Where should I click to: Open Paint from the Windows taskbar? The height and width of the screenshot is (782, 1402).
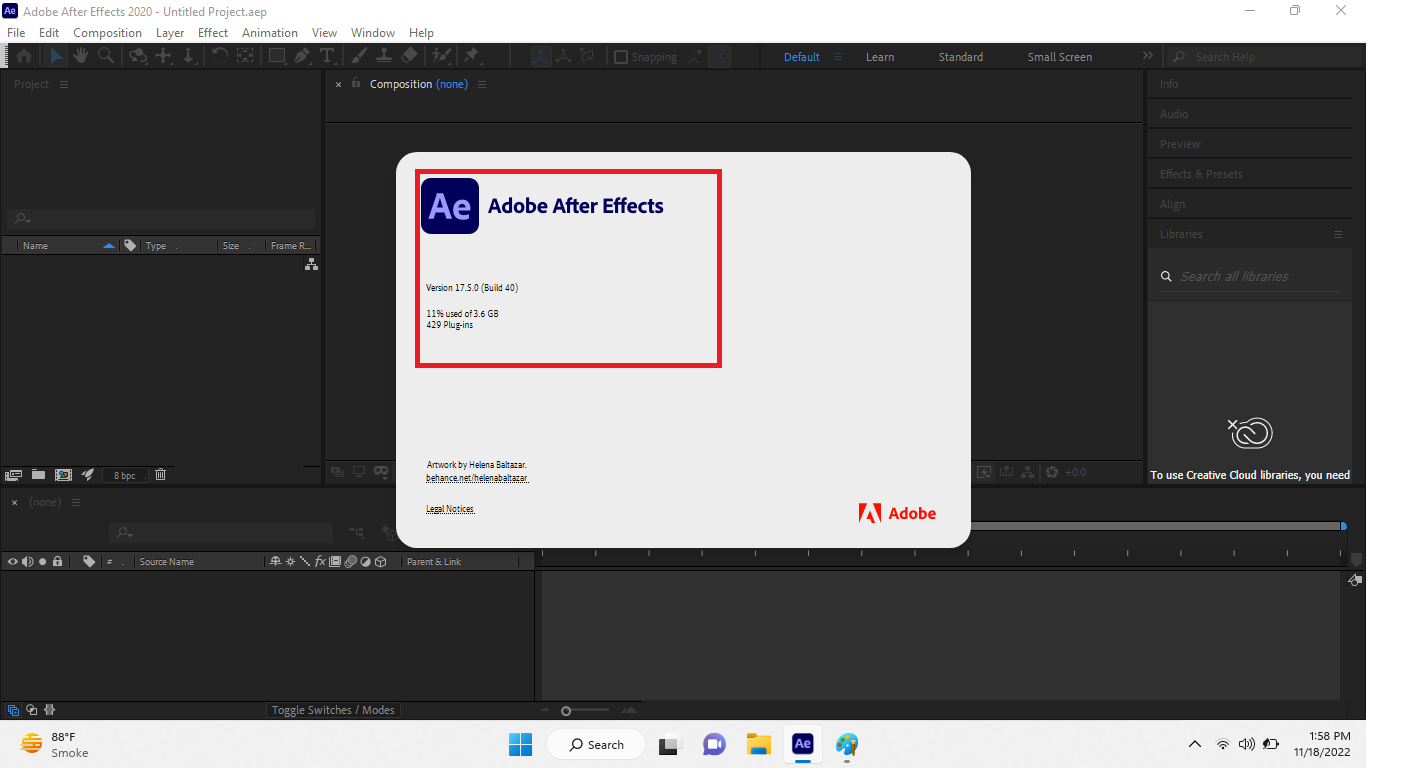click(847, 744)
